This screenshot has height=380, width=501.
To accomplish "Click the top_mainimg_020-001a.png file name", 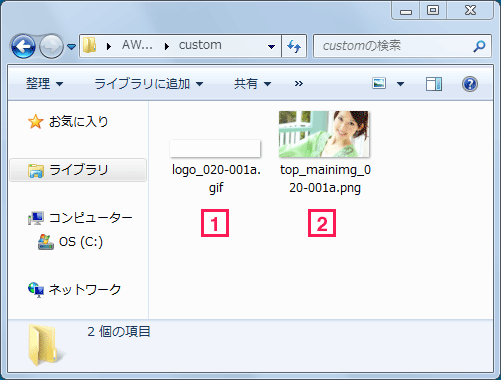I will (325, 179).
